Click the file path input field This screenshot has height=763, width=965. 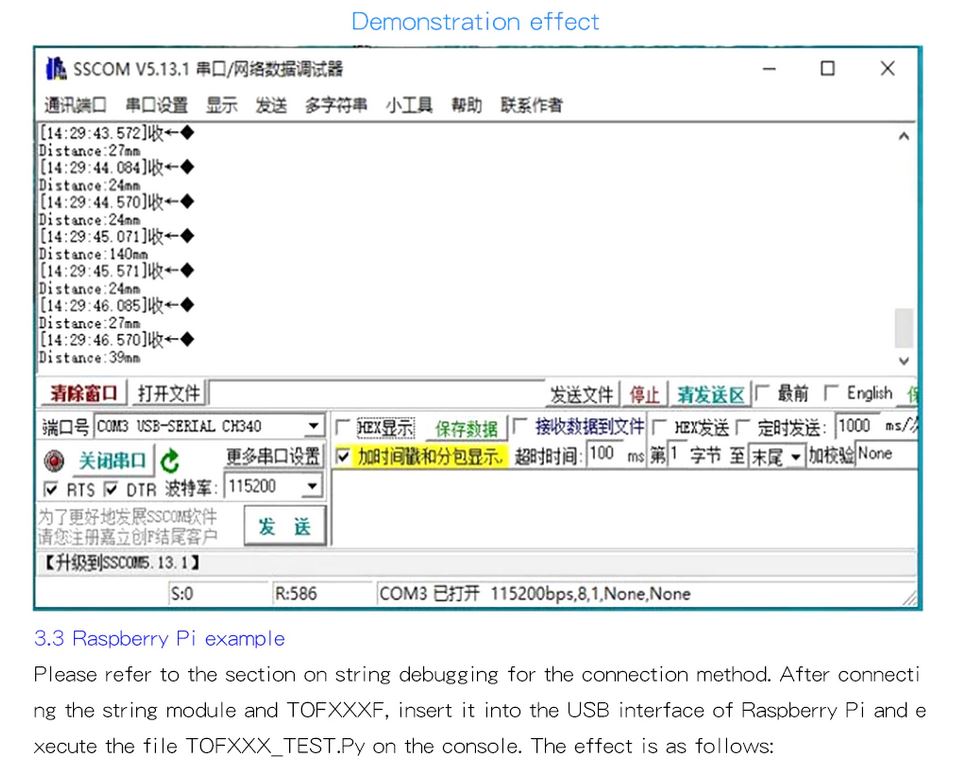(x=377, y=393)
